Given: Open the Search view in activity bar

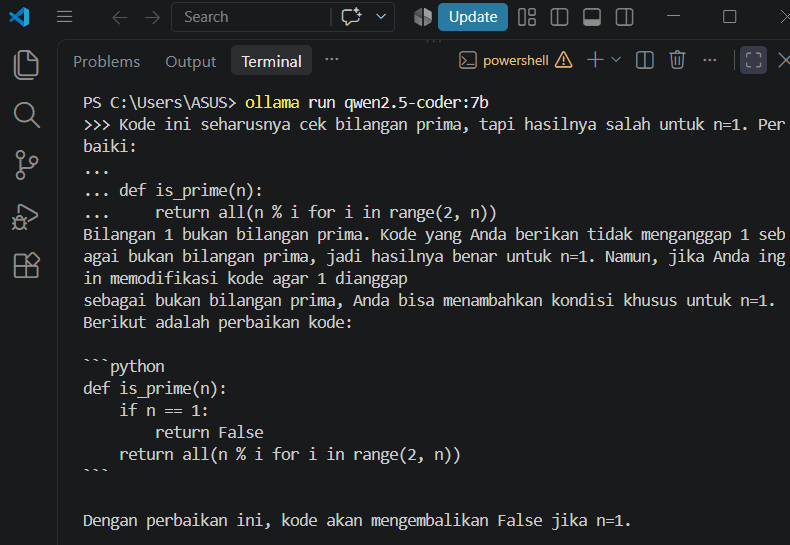Looking at the screenshot, I should (x=26, y=115).
